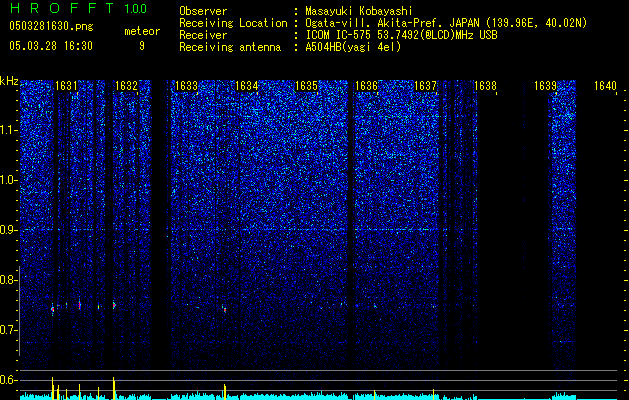Select the ICOM IC-575 53.7492 MHz USB text
This screenshot has height=400, width=629.
pos(402,35)
